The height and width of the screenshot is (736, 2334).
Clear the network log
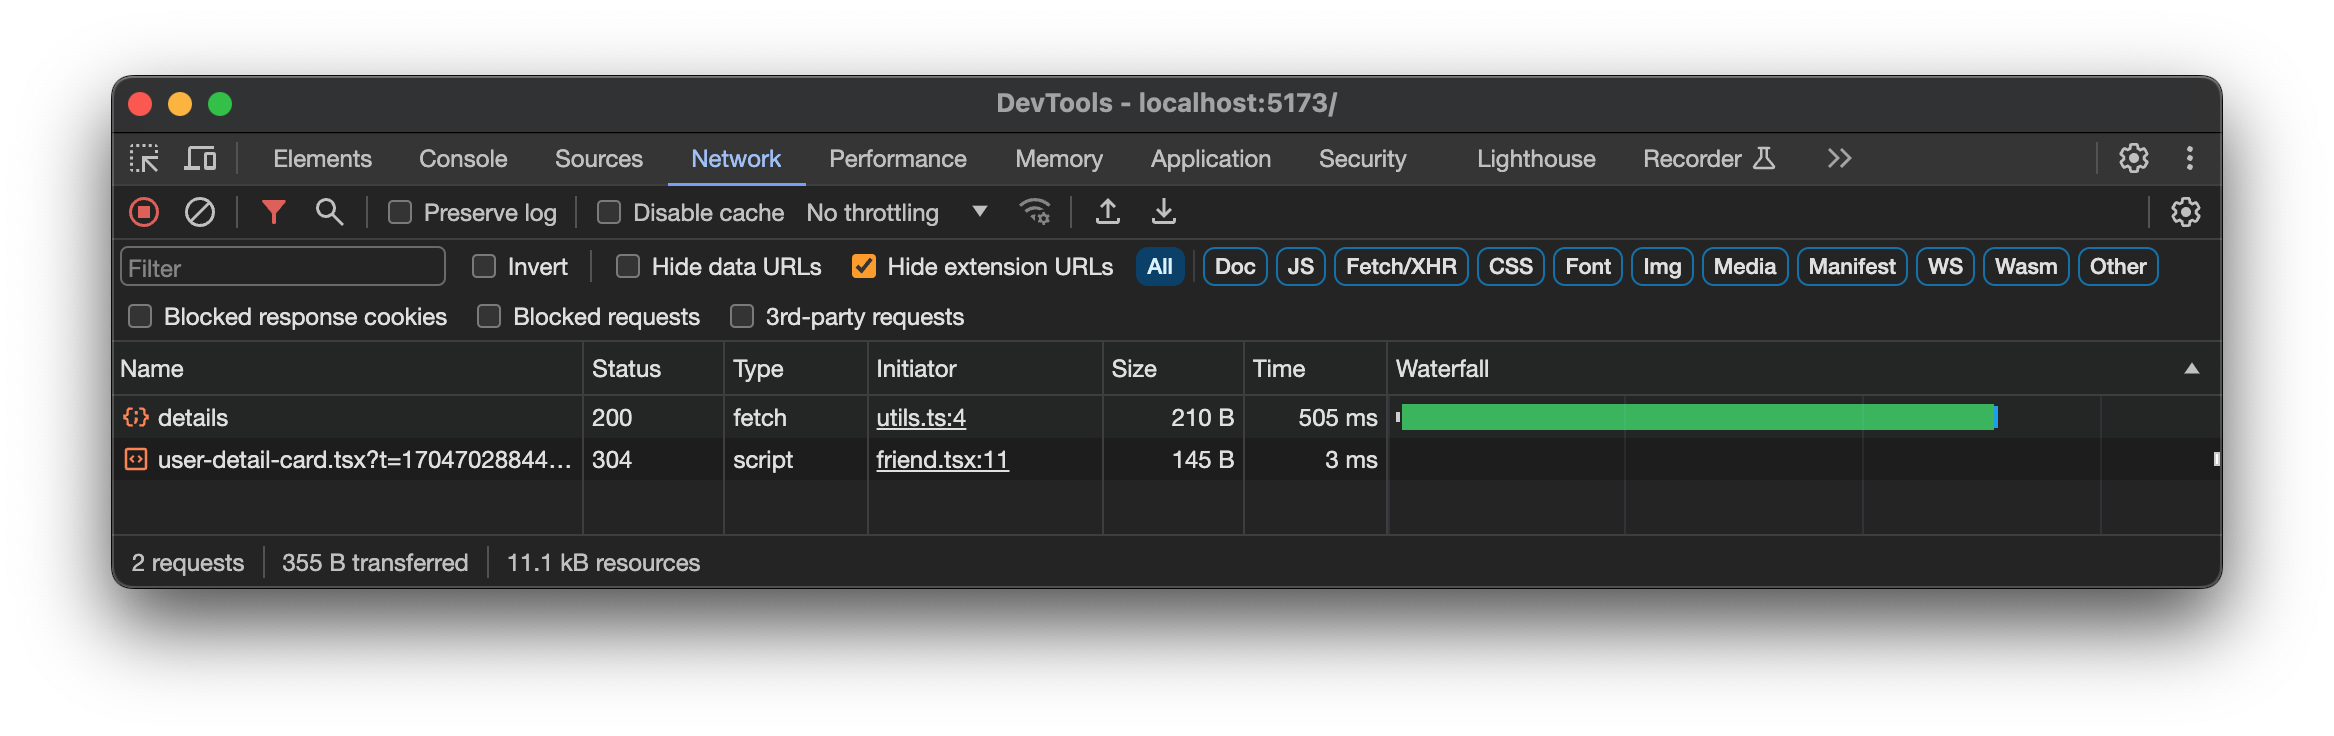200,212
